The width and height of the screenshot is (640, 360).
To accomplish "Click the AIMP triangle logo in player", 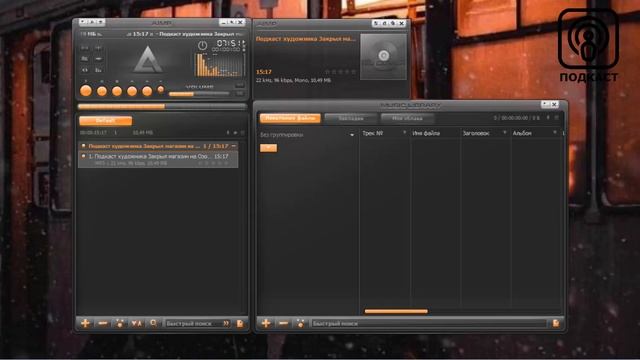I will point(148,60).
